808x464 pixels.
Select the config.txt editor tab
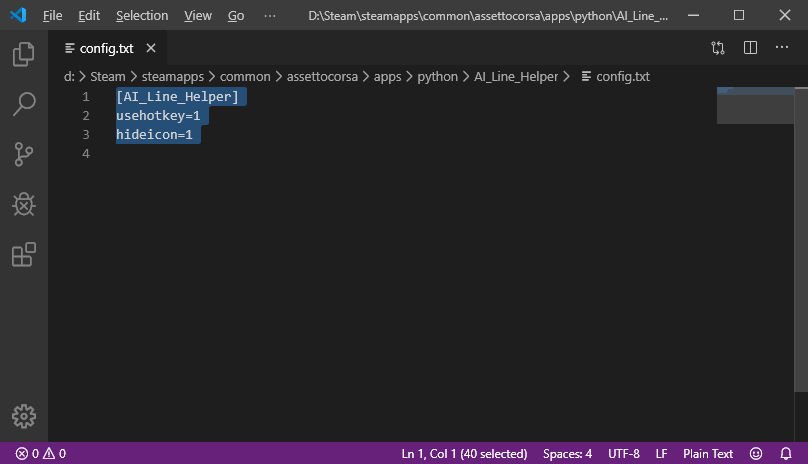click(x=107, y=47)
